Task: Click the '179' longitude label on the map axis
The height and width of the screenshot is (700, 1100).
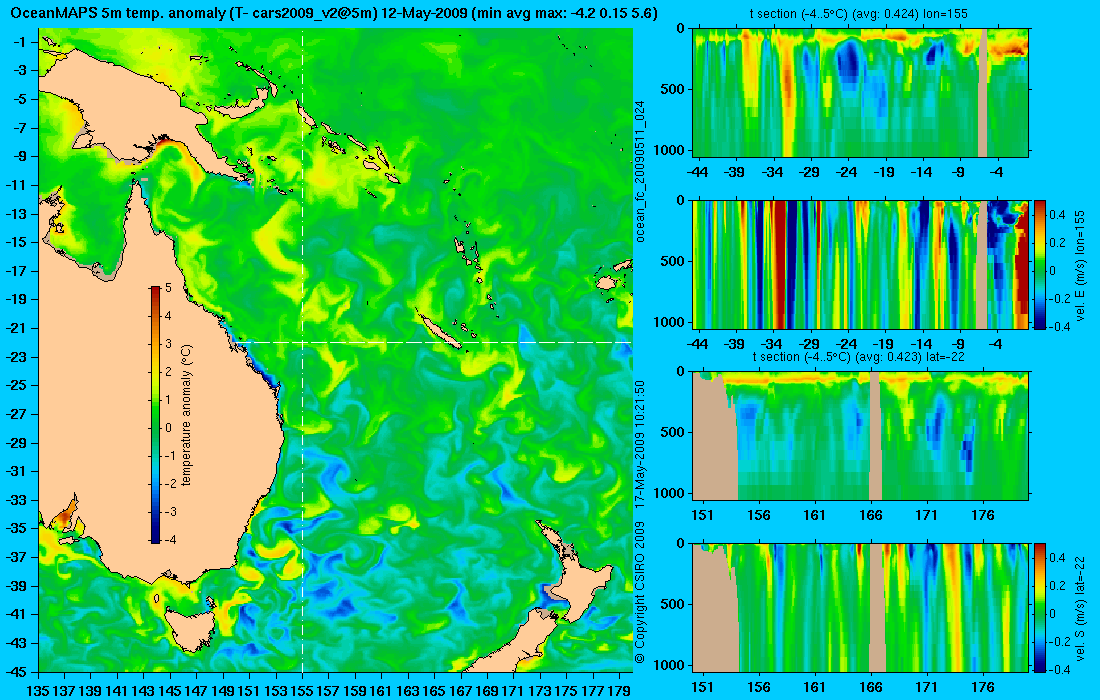Action: point(619,691)
